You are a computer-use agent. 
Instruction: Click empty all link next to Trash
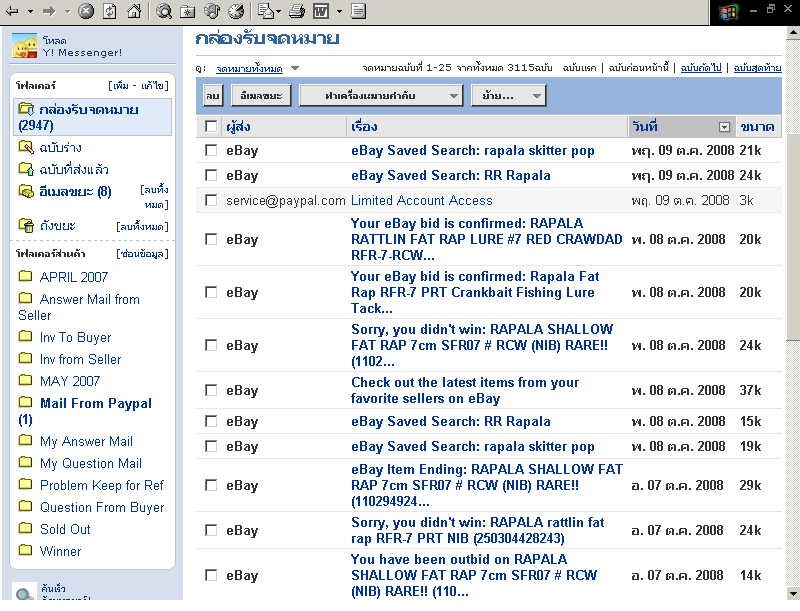tap(142, 226)
